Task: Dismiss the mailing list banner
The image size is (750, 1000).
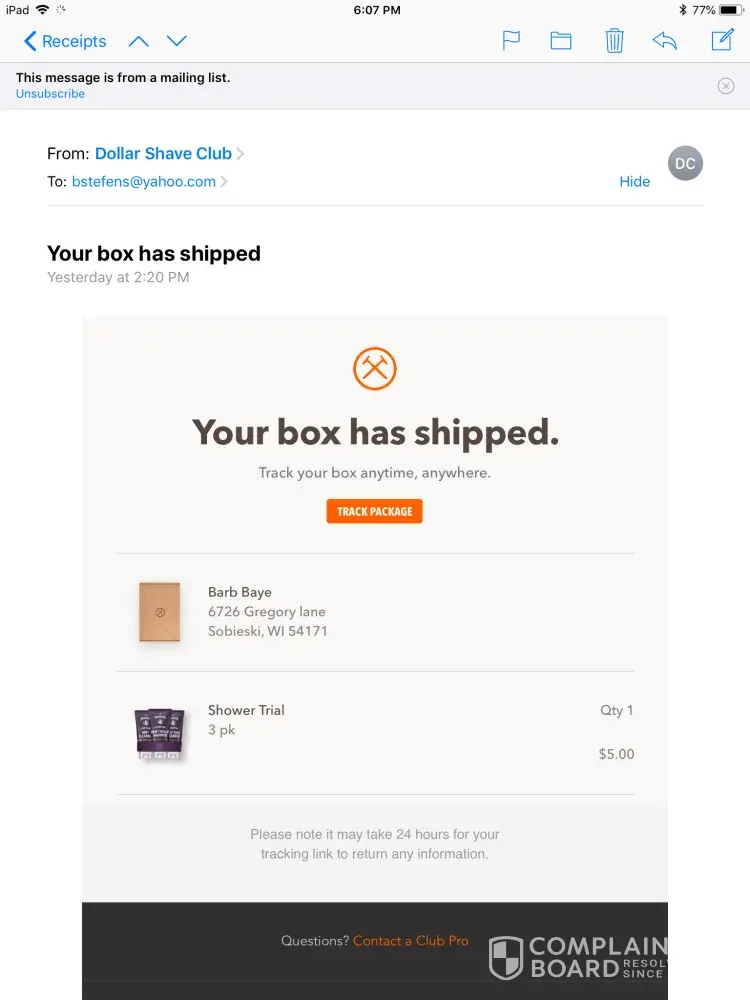Action: point(726,86)
